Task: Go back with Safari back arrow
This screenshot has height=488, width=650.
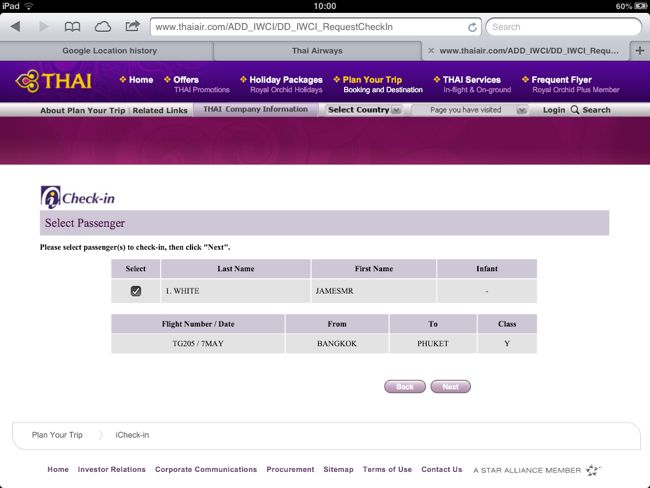Action: (x=16, y=27)
